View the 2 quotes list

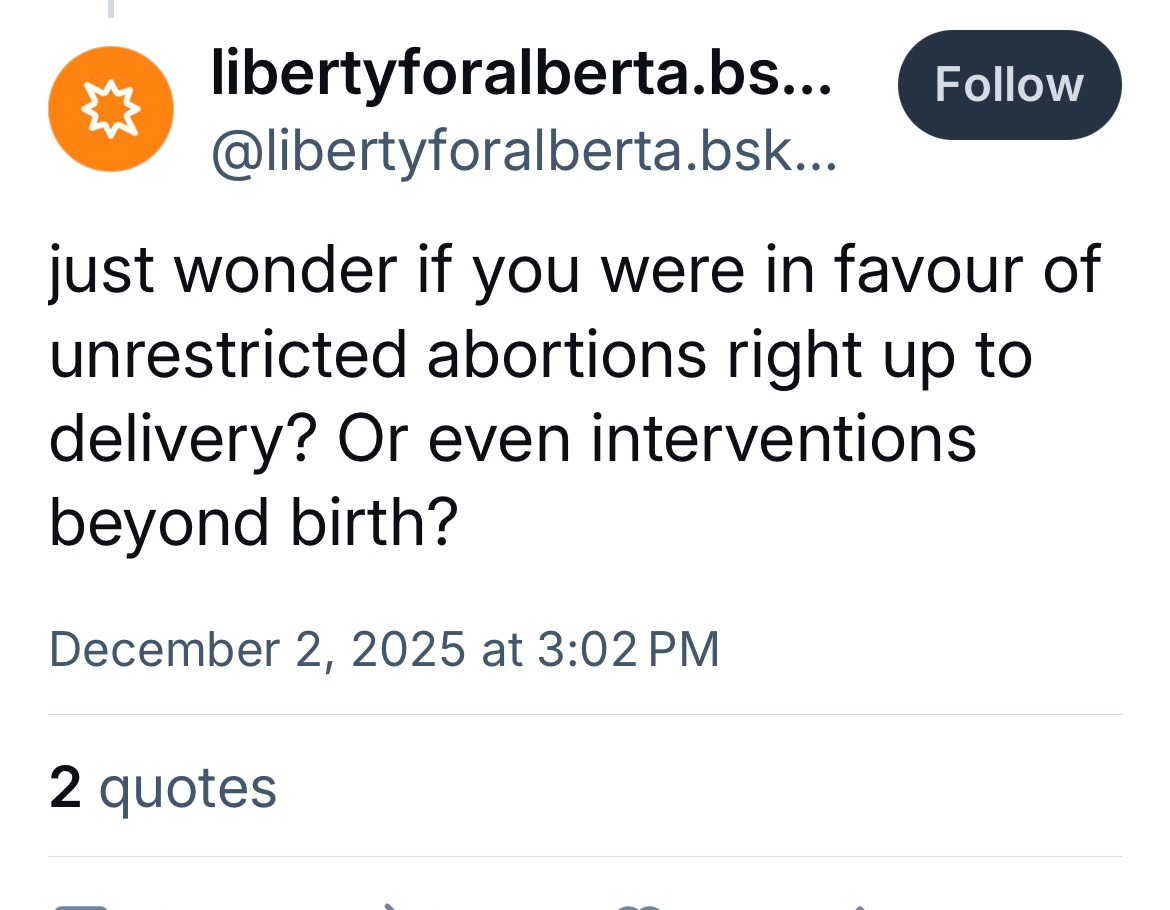point(162,787)
